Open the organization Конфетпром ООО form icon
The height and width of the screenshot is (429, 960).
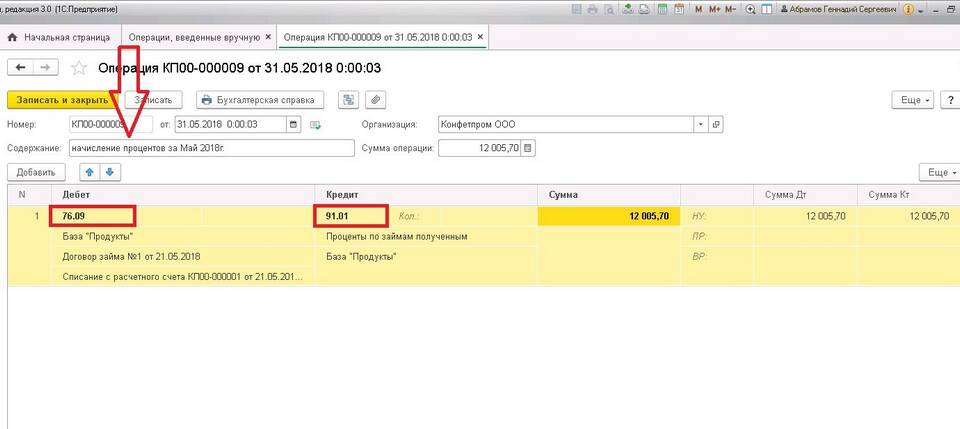[x=716, y=125]
